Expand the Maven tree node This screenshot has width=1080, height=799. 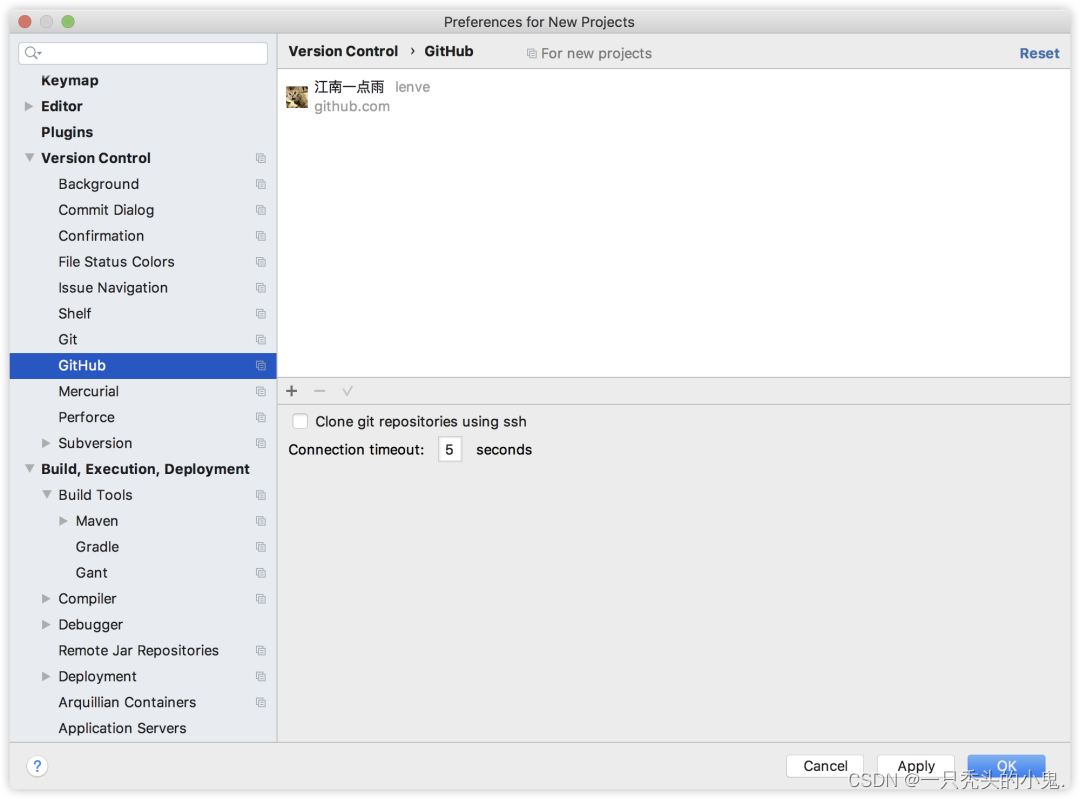tap(63, 521)
